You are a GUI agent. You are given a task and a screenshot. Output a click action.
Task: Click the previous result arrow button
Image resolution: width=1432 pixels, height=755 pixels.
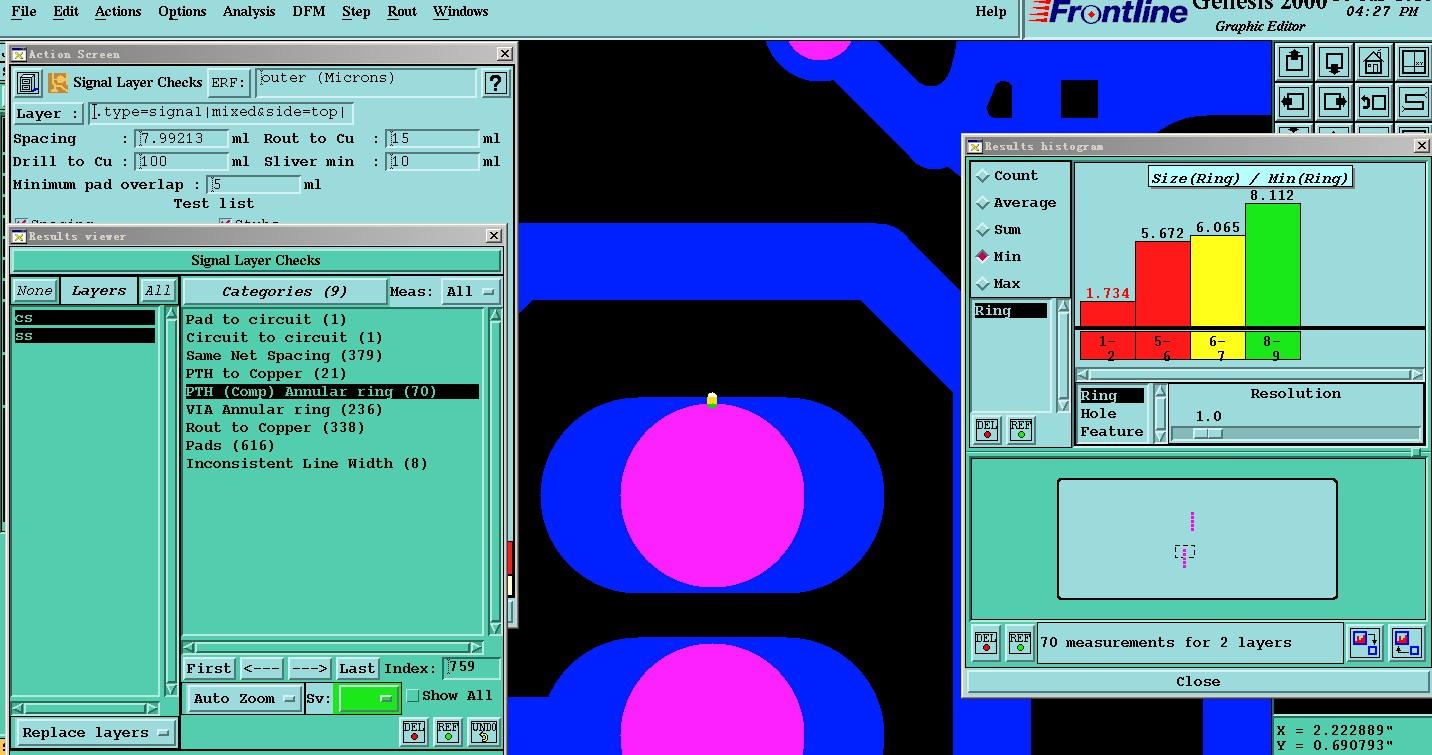coord(261,668)
